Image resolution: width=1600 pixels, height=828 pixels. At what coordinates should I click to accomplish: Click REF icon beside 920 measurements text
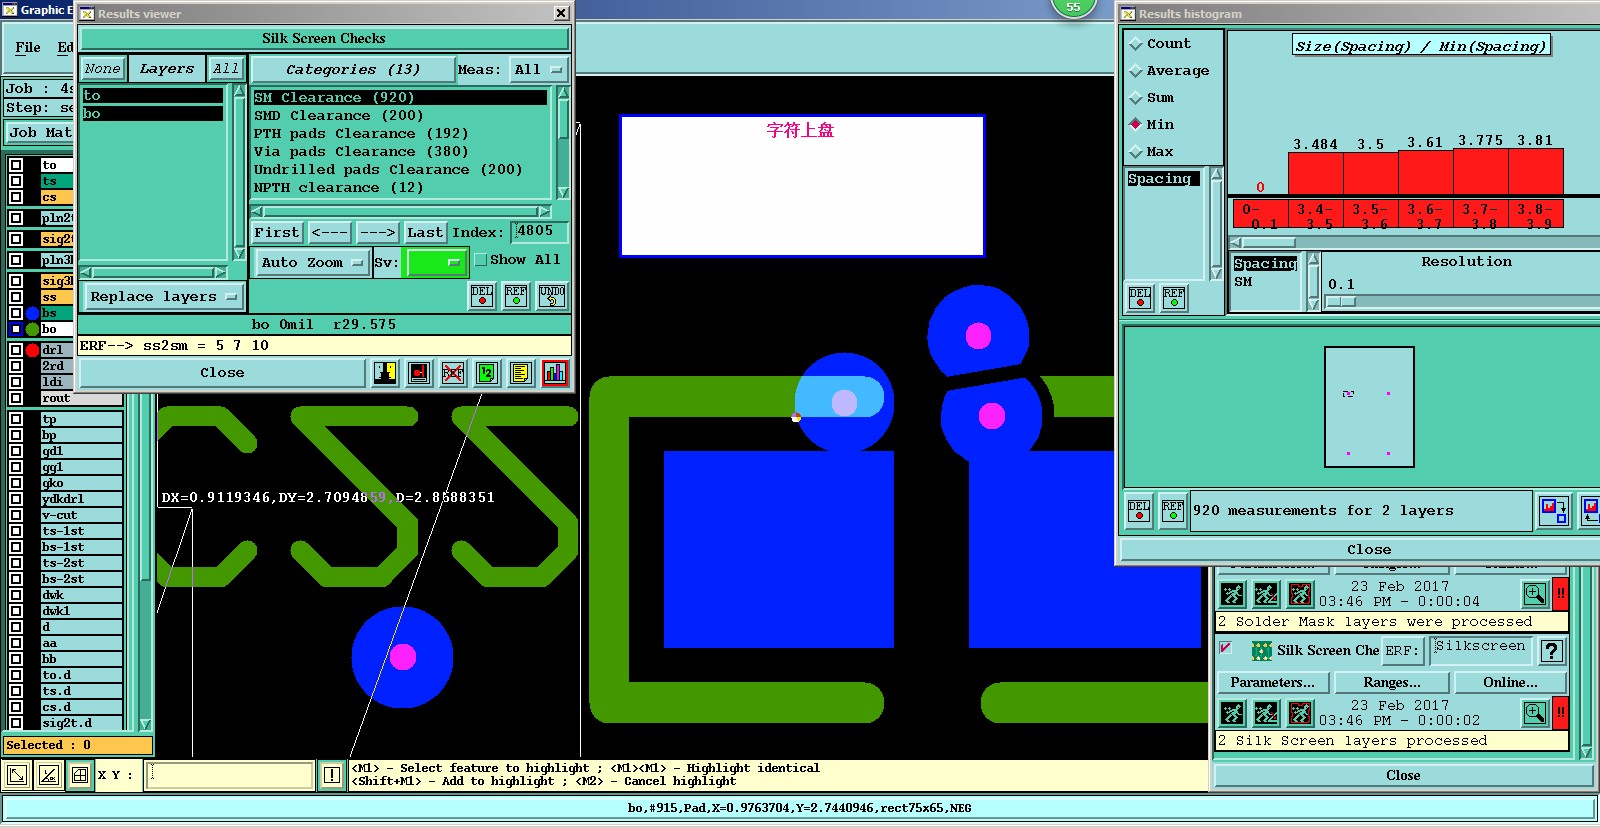coord(1173,510)
